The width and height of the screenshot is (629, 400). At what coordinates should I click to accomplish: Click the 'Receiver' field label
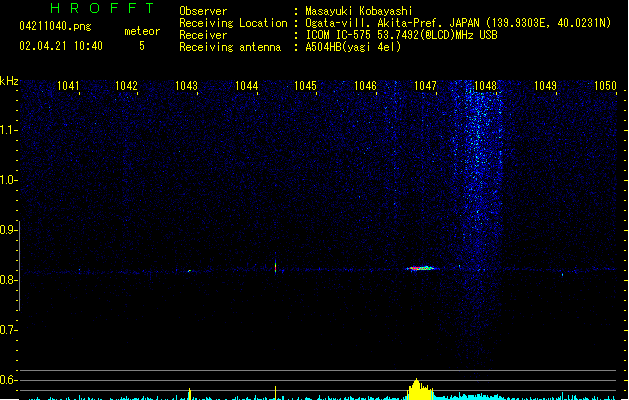coord(203,35)
